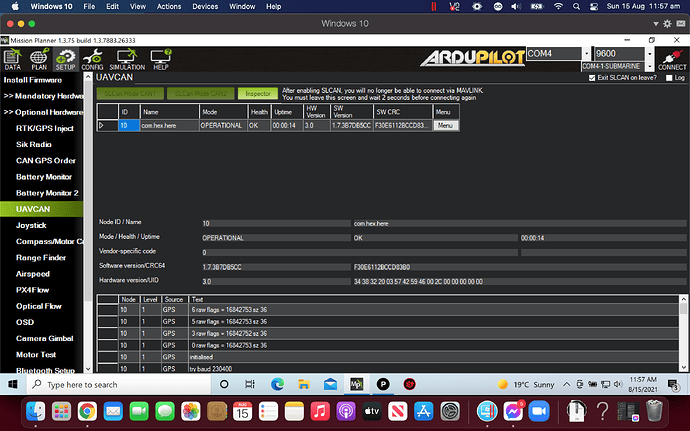Image resolution: width=690 pixels, height=431 pixels.
Task: Open the DATA flight data screen
Action: point(12,59)
